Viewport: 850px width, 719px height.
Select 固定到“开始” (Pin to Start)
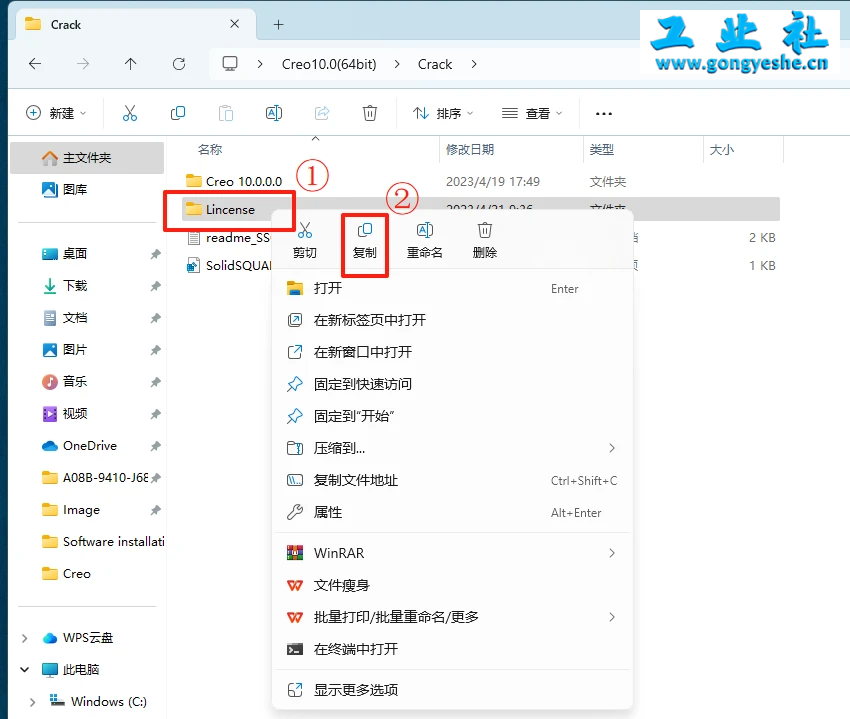click(452, 416)
